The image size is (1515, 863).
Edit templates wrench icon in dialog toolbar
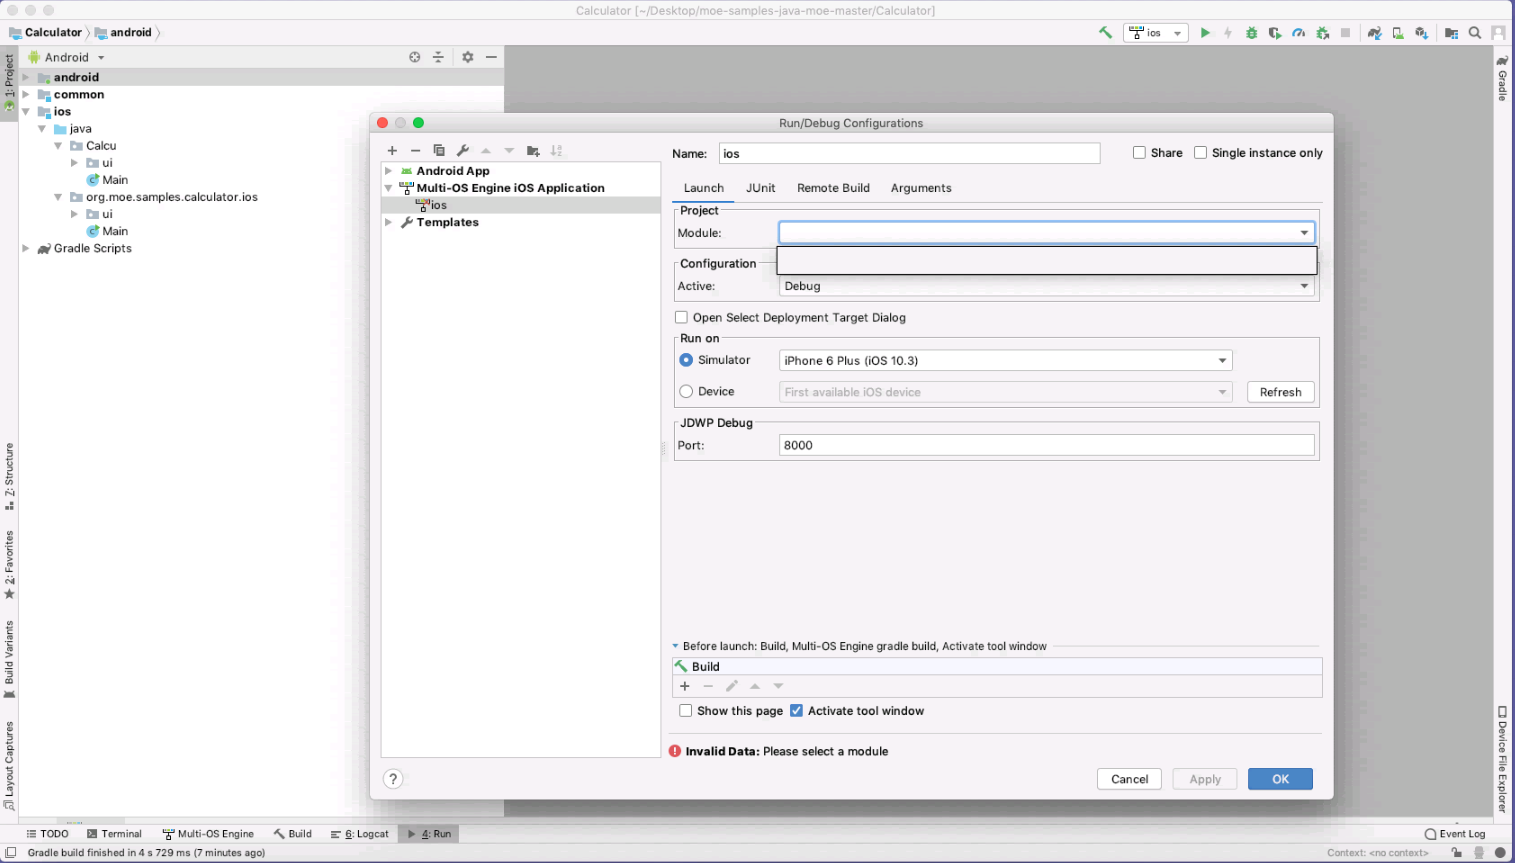tap(462, 151)
